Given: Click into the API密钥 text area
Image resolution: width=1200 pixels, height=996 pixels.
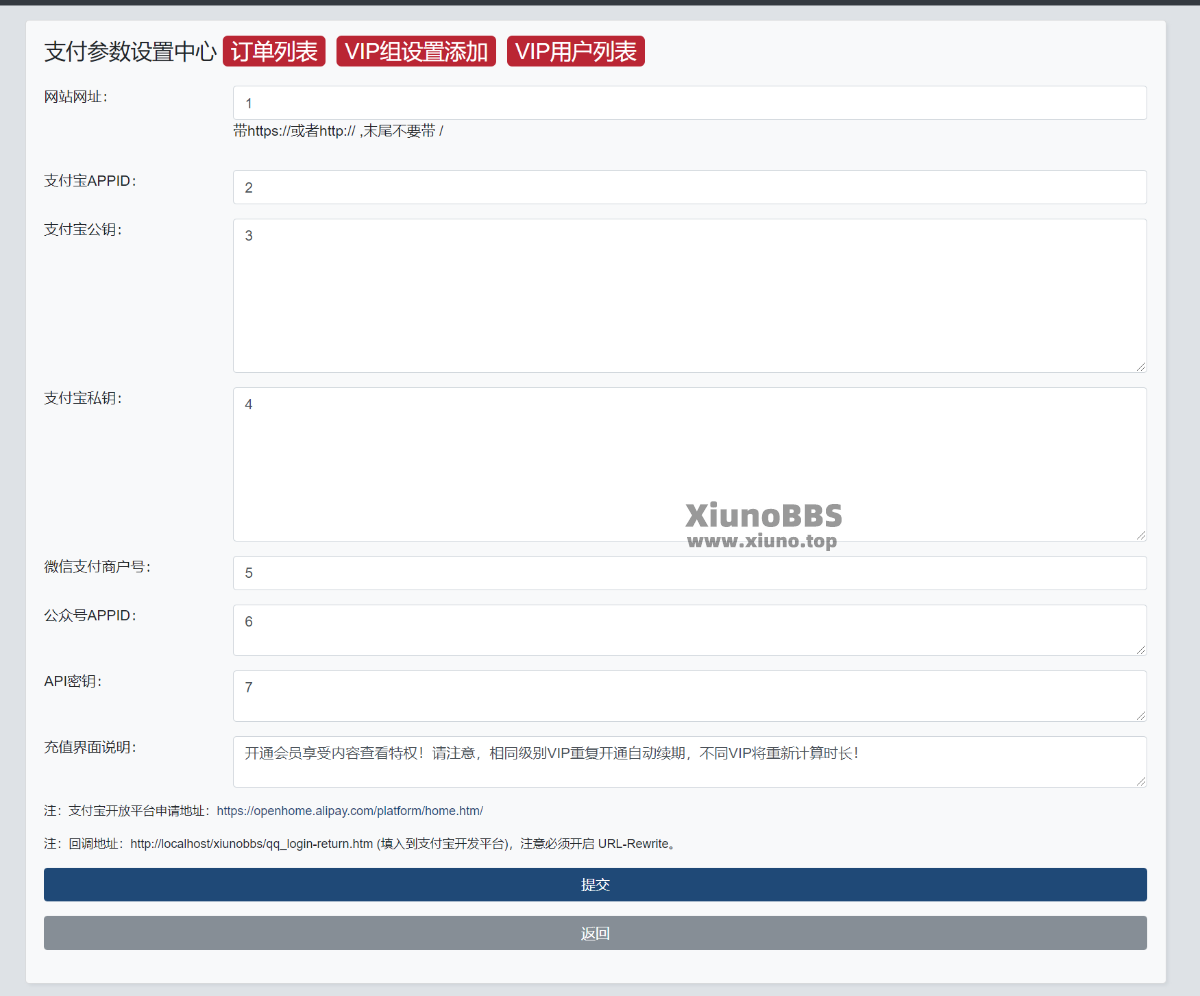Looking at the screenshot, I should click(689, 696).
